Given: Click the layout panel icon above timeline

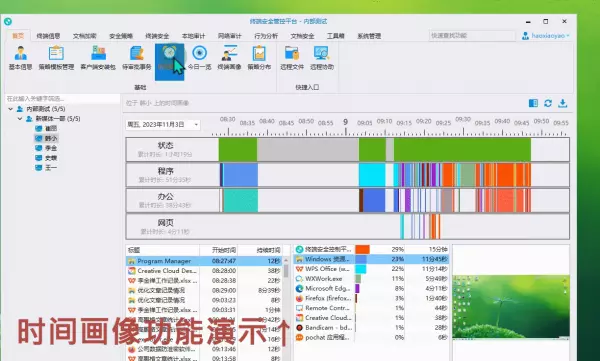Looking at the screenshot, I should tap(533, 103).
